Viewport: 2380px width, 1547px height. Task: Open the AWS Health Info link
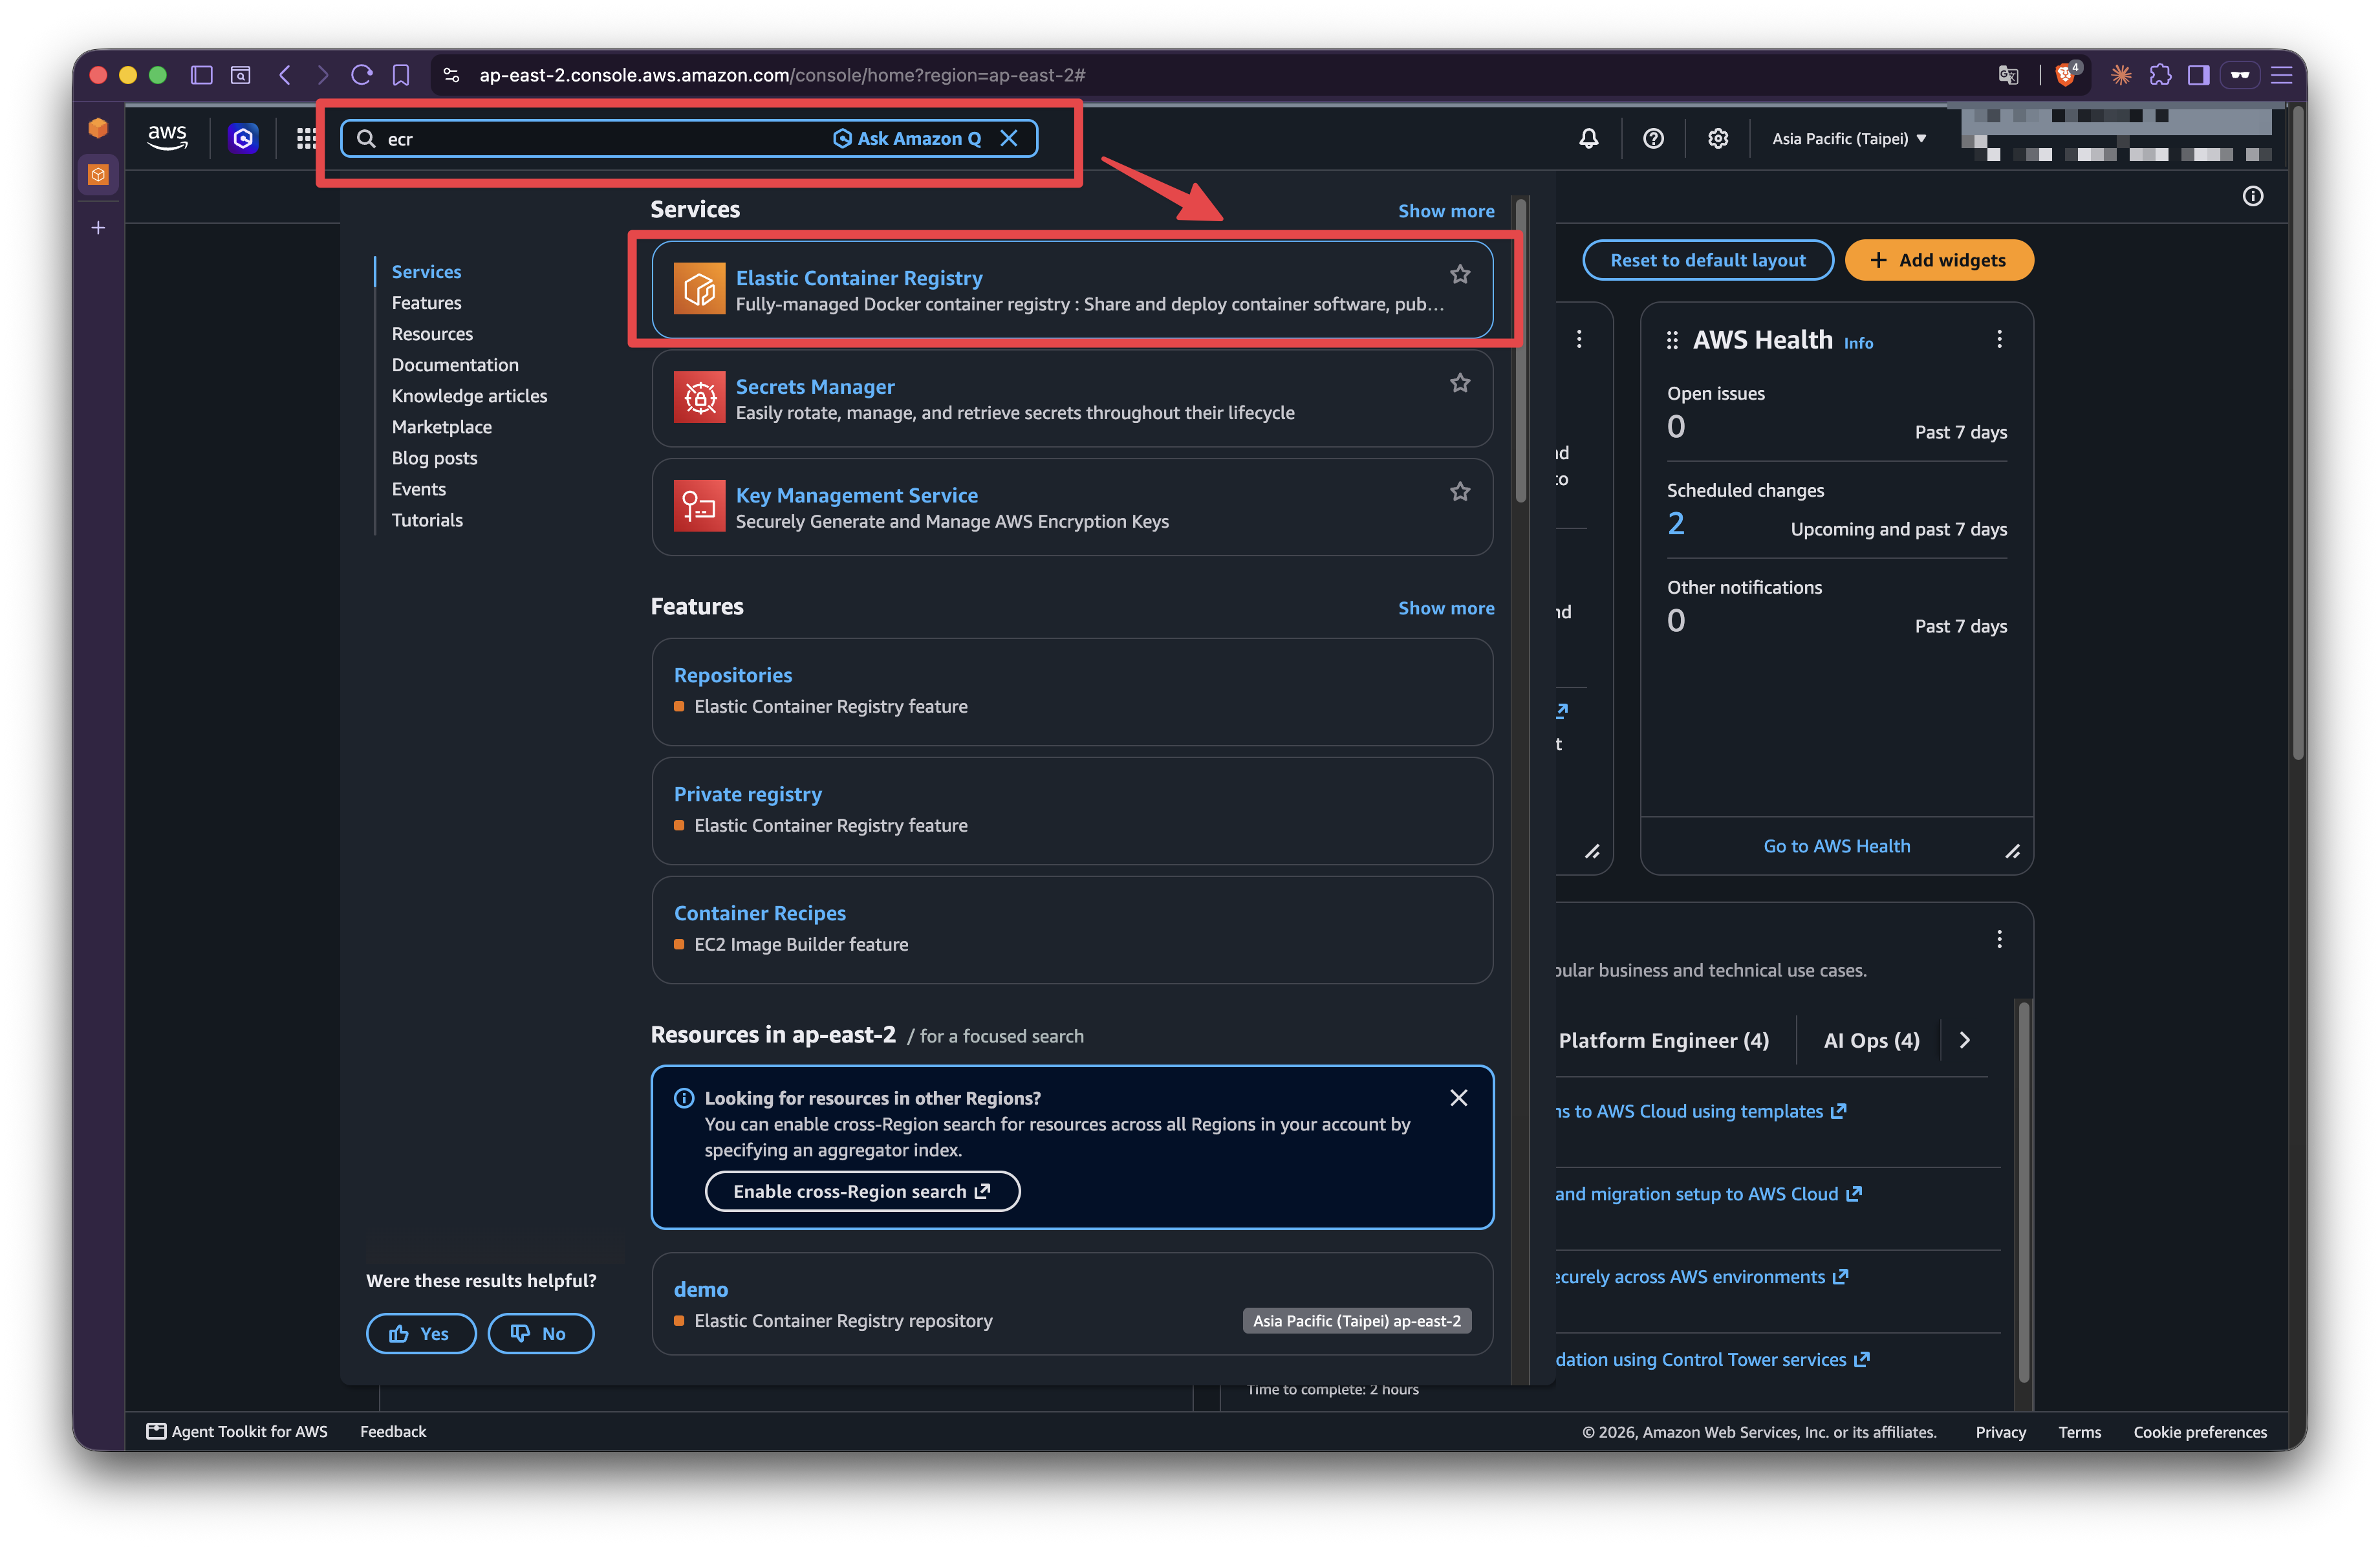point(1858,343)
